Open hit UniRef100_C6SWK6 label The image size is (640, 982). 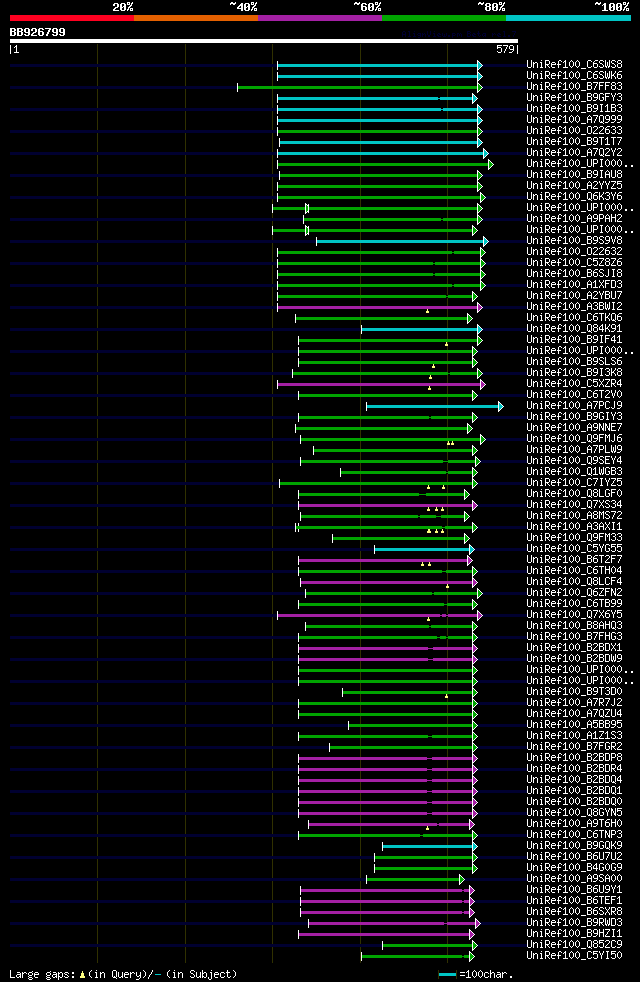(574, 76)
